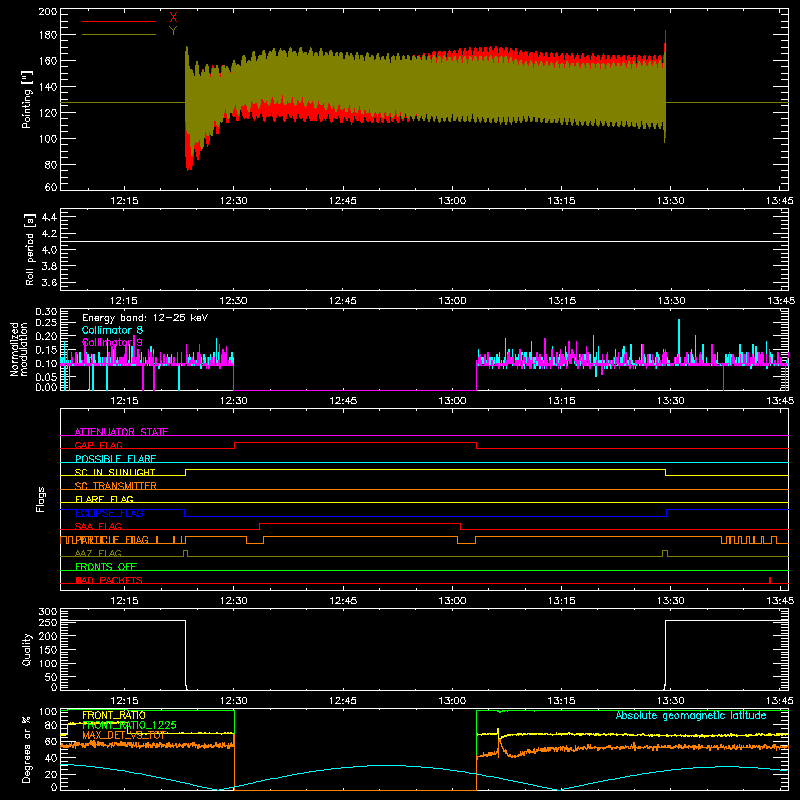Click the 13:45 tick label under Pointing plot

pyautogui.click(x=780, y=201)
